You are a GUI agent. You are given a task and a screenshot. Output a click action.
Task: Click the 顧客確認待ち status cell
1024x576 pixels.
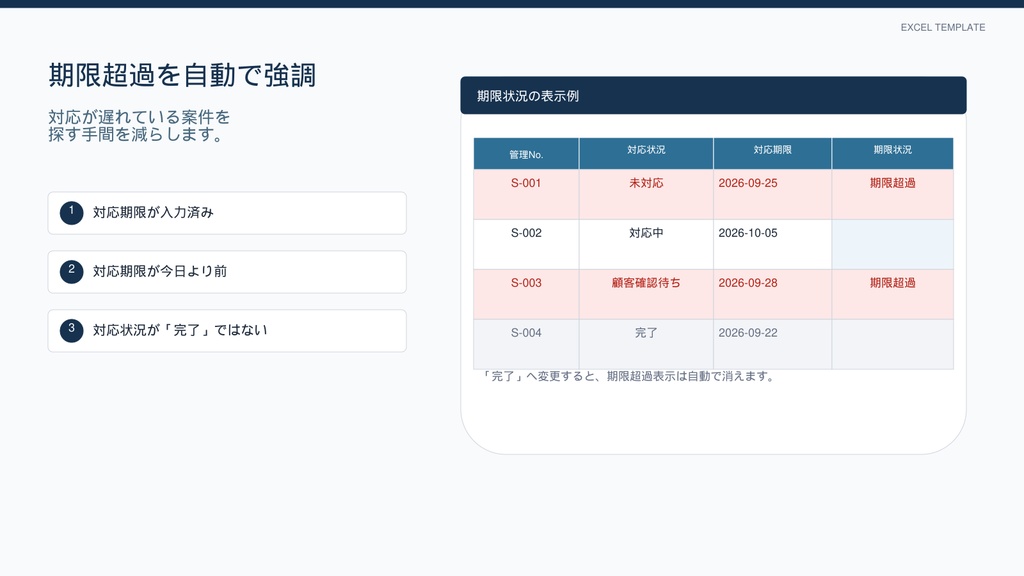(646, 295)
